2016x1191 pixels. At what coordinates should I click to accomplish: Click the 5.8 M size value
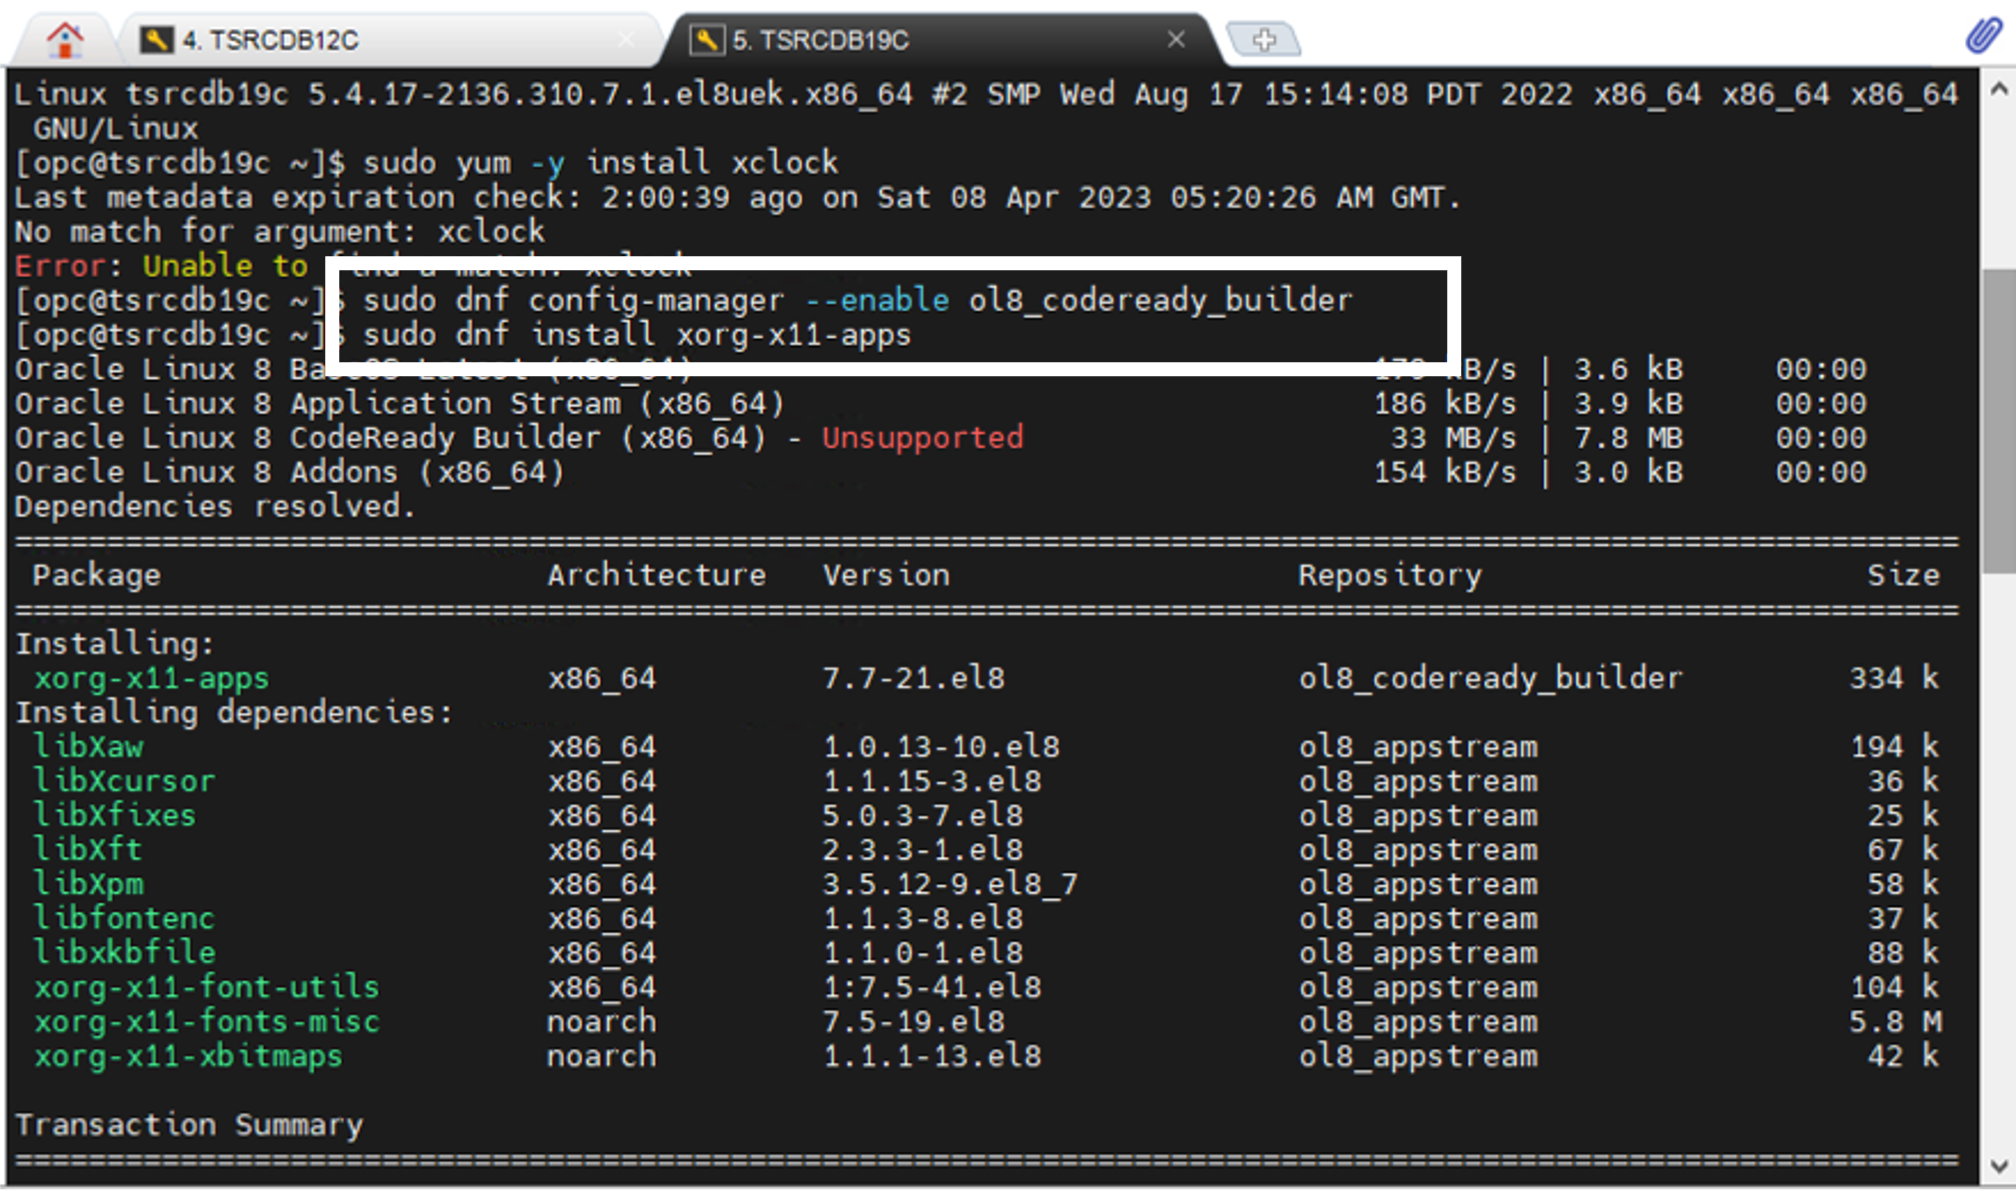(1895, 1021)
